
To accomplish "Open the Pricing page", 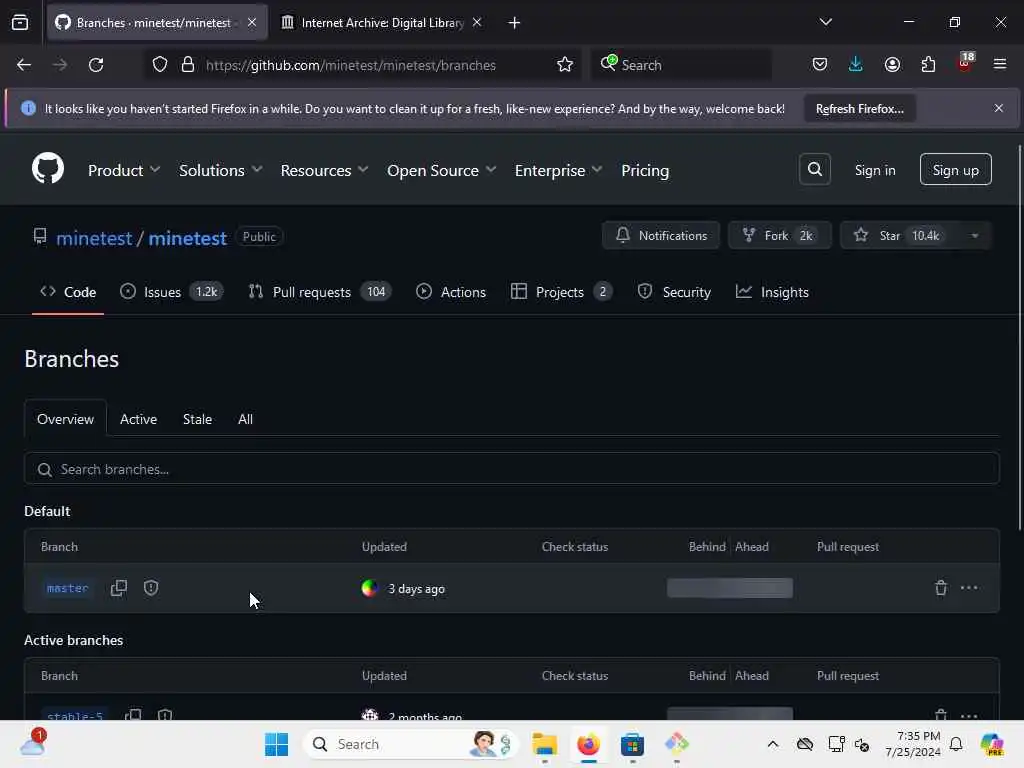I will point(645,170).
